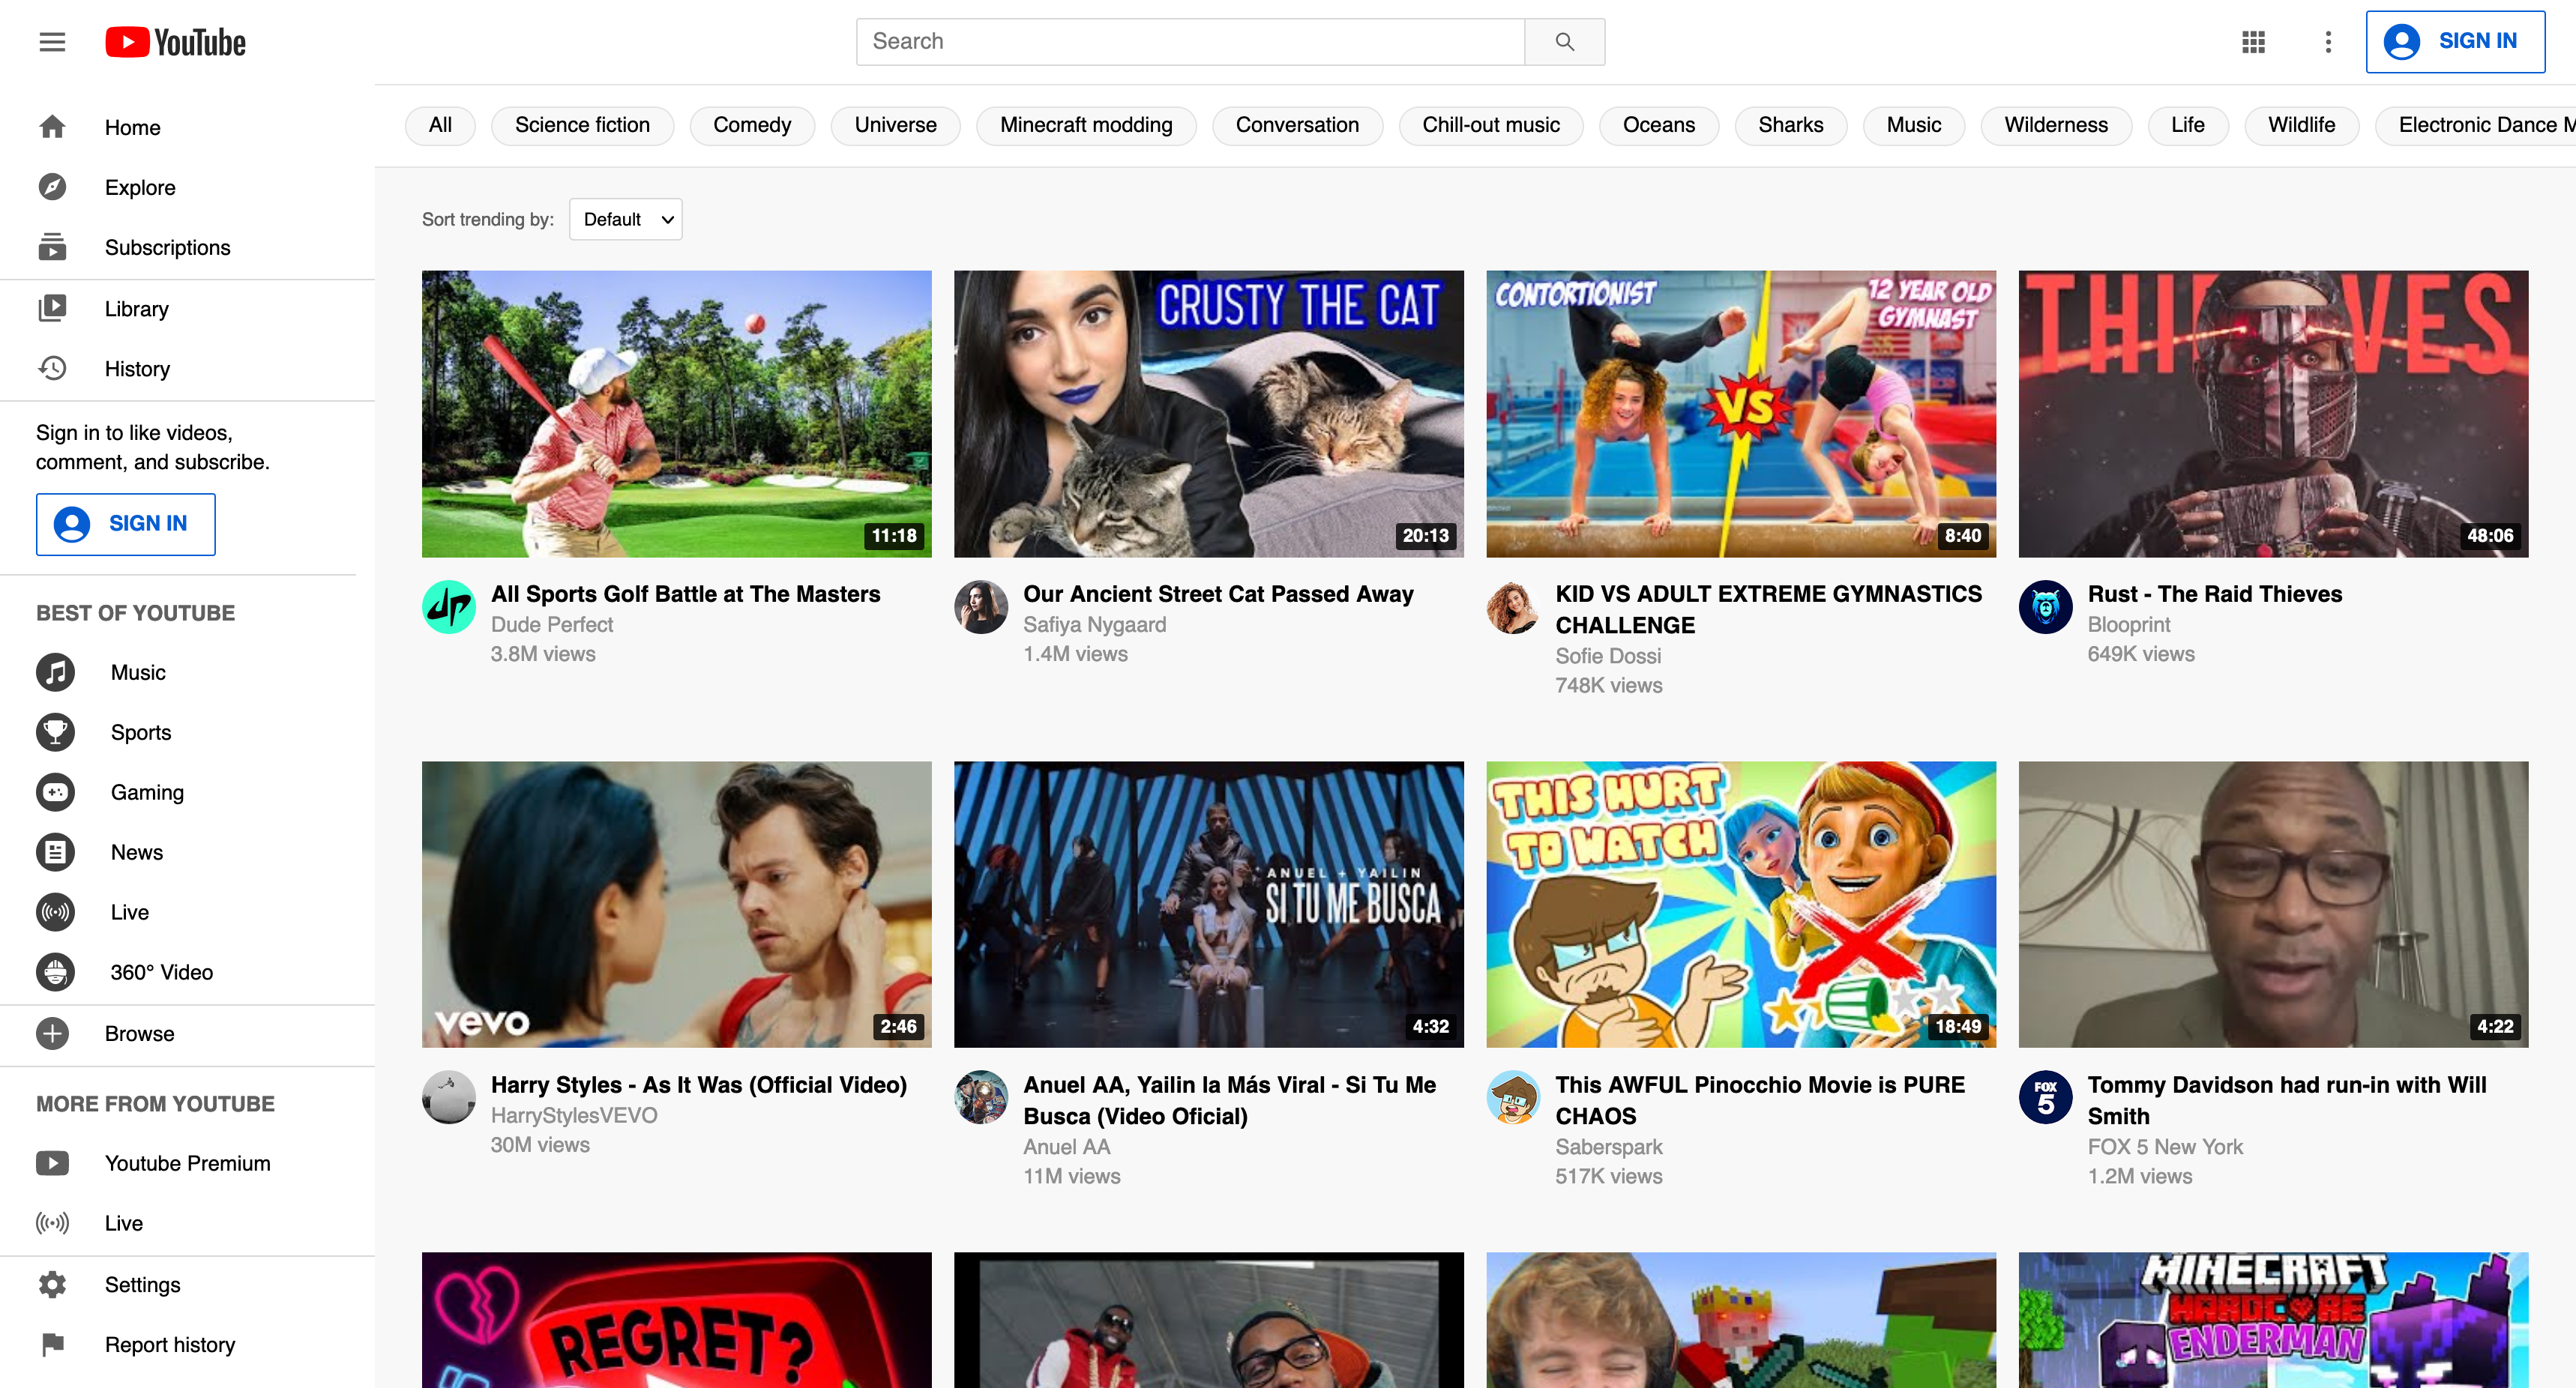Open Saberspark channel avatar
Screen dimensions: 2576x1388
point(1514,1098)
